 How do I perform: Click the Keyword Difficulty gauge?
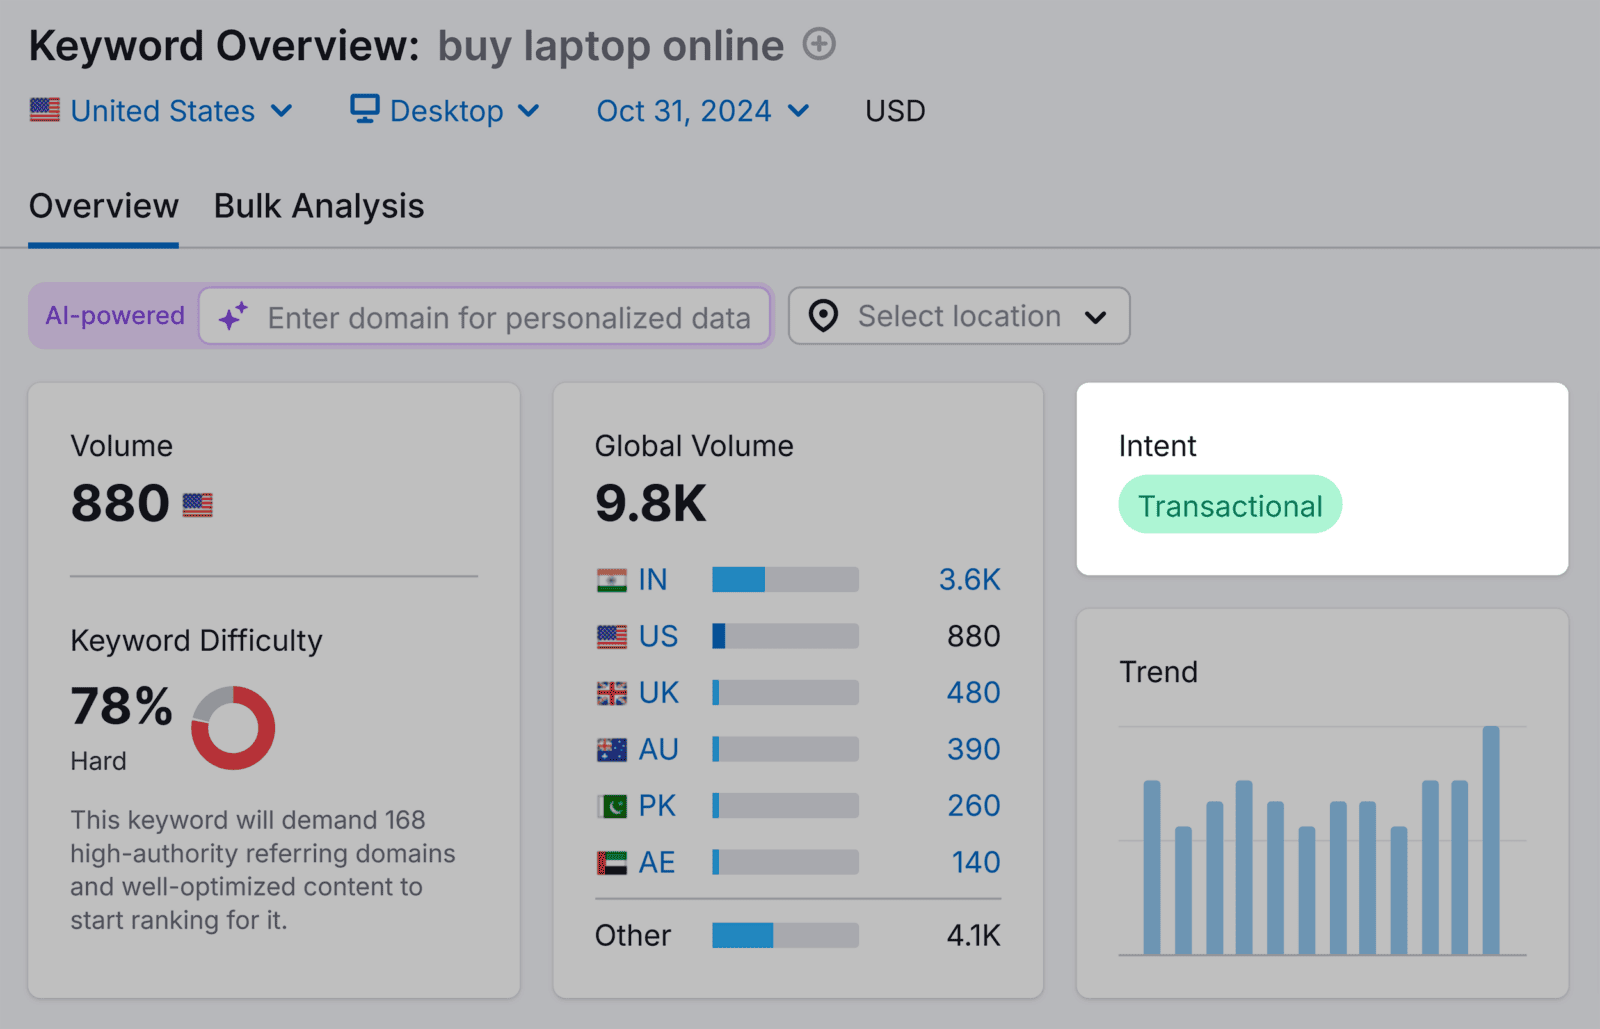pyautogui.click(x=233, y=727)
